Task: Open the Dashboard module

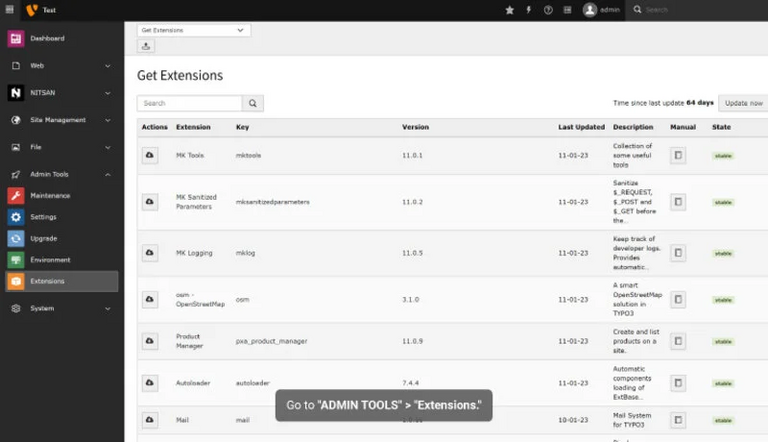Action: [61, 38]
